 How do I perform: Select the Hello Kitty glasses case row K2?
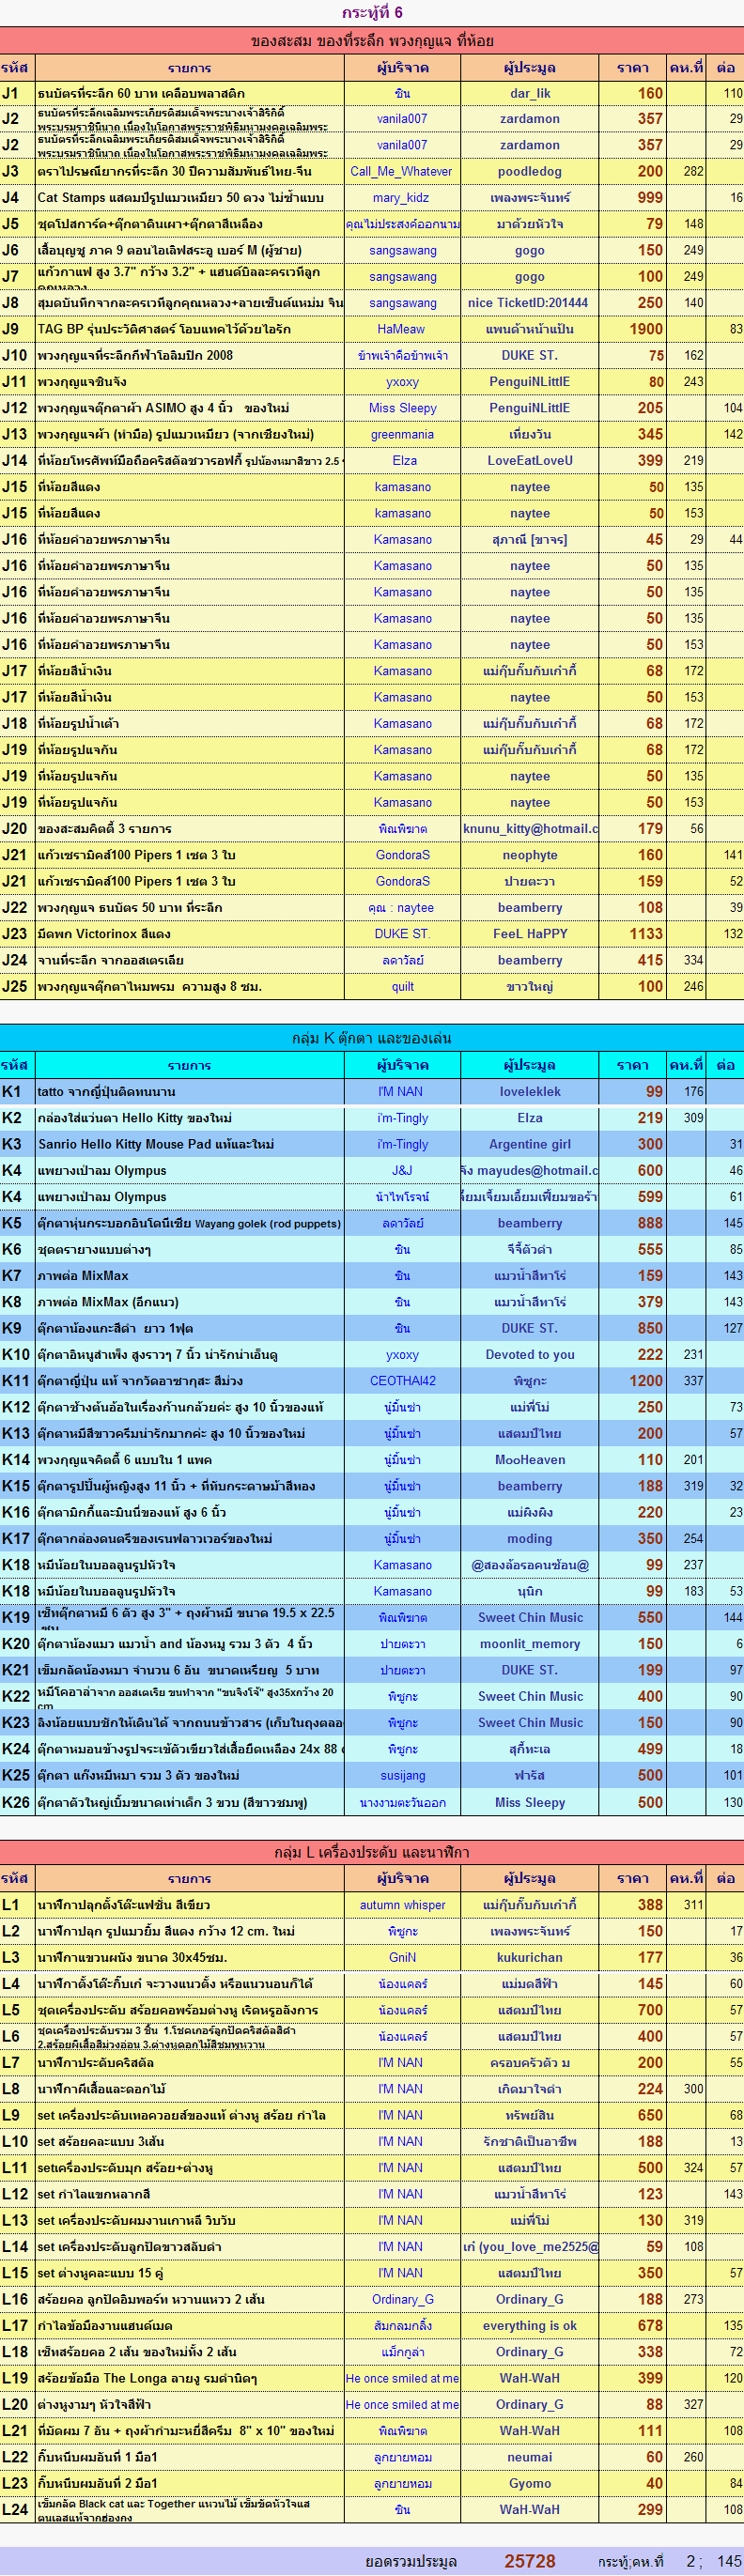[135, 1118]
